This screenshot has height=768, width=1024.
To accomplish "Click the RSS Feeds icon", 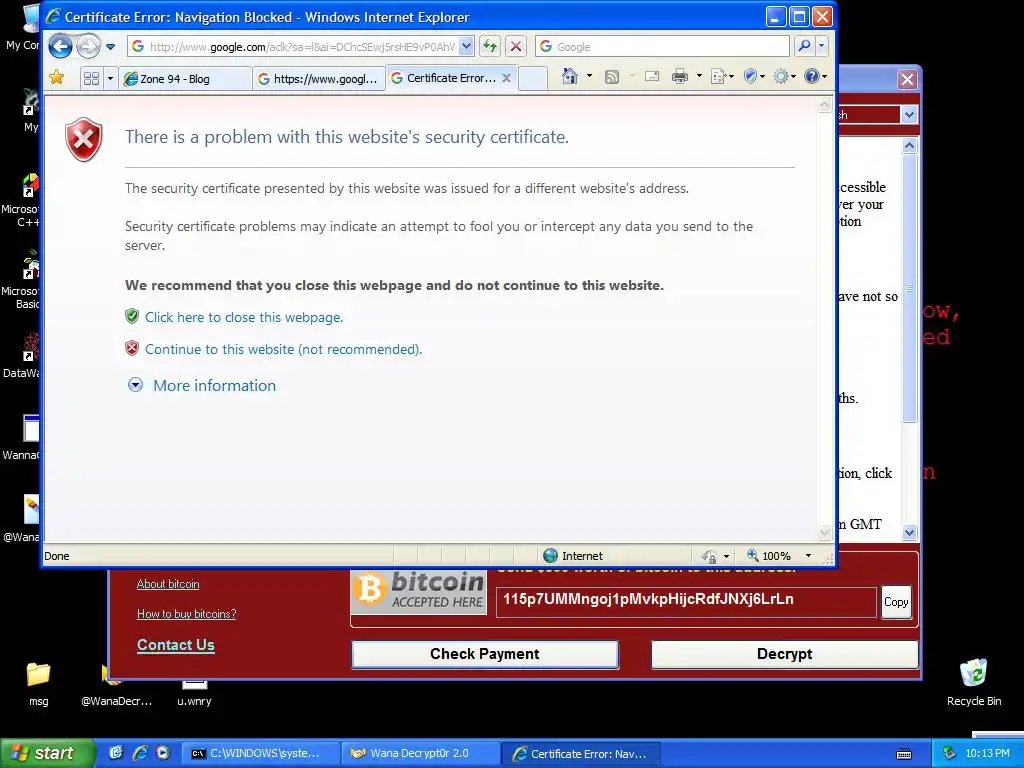I will click(x=612, y=77).
